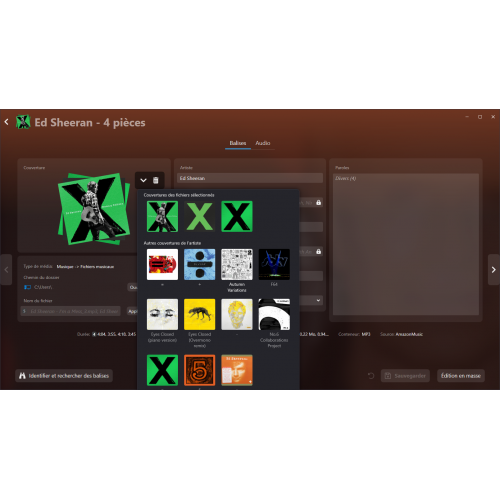Go back with the top-left arrow
The height and width of the screenshot is (500, 500).
click(x=6, y=122)
